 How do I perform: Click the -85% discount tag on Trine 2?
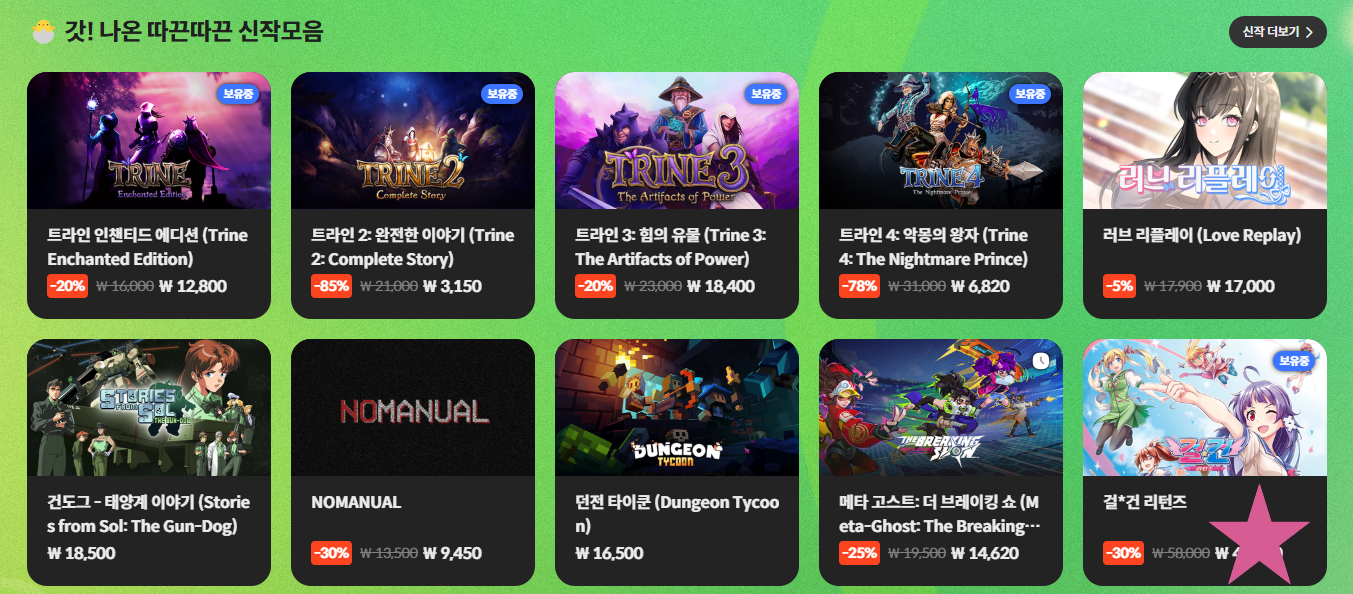tap(331, 286)
